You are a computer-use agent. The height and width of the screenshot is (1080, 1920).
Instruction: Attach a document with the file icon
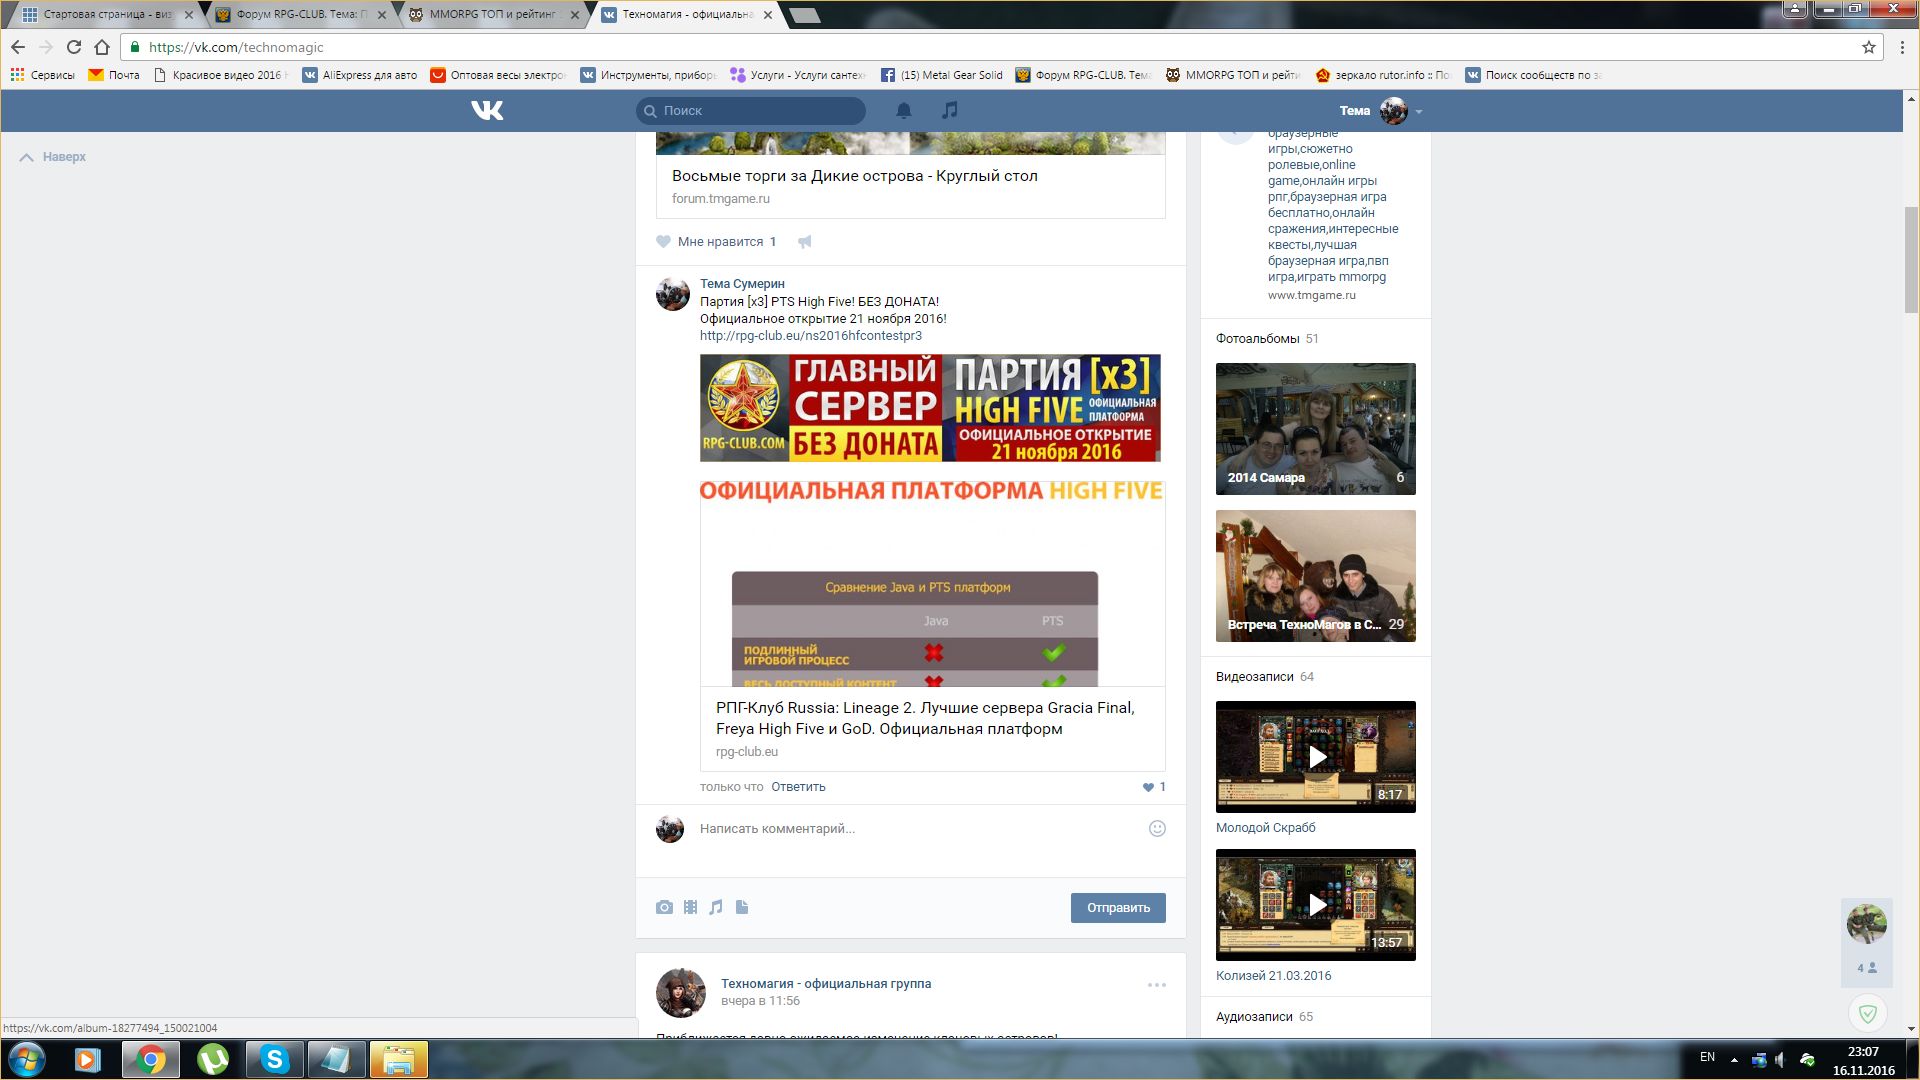pyautogui.click(x=742, y=907)
